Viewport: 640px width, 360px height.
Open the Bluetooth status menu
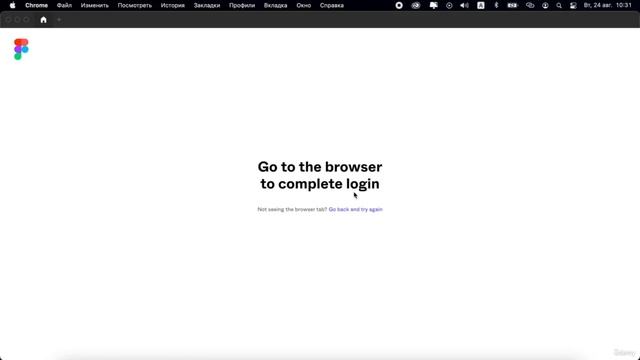pos(496,5)
